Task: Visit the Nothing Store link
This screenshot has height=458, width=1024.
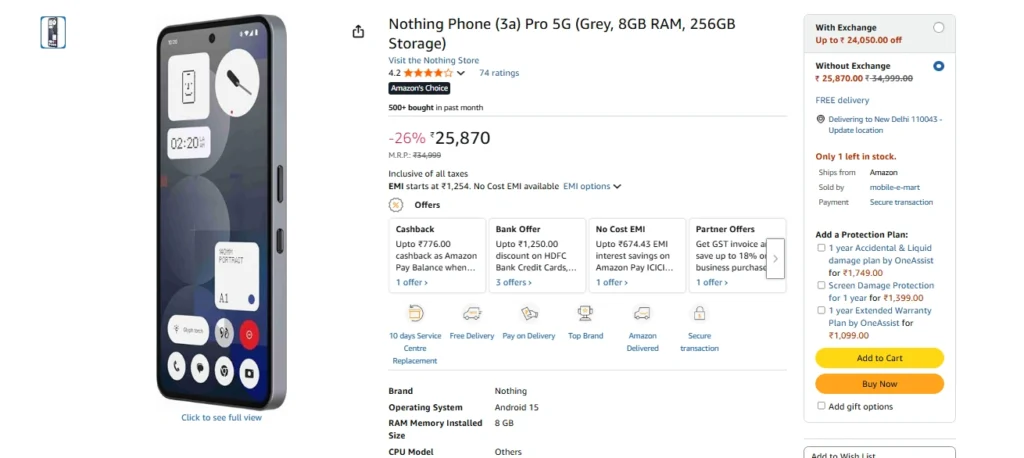Action: 434,60
